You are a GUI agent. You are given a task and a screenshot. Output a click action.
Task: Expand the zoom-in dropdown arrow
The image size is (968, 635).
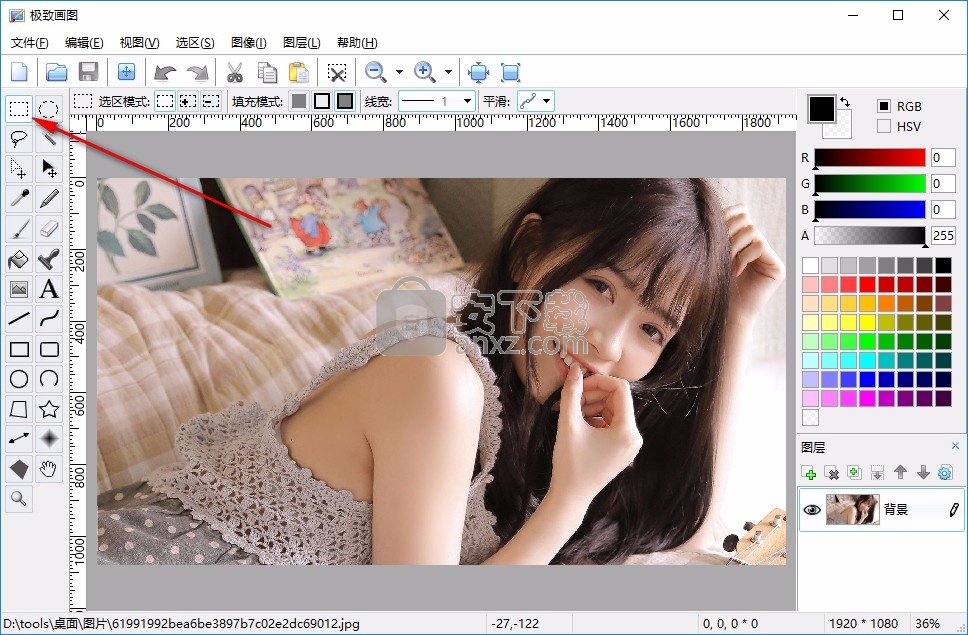pos(448,72)
